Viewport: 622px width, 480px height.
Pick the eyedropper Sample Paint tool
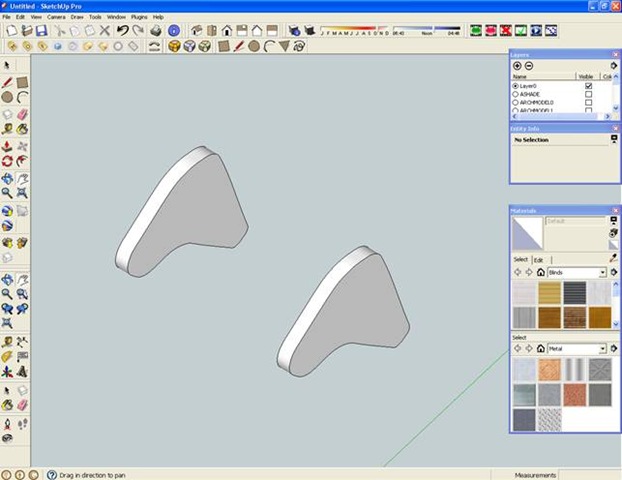pyautogui.click(x=613, y=258)
